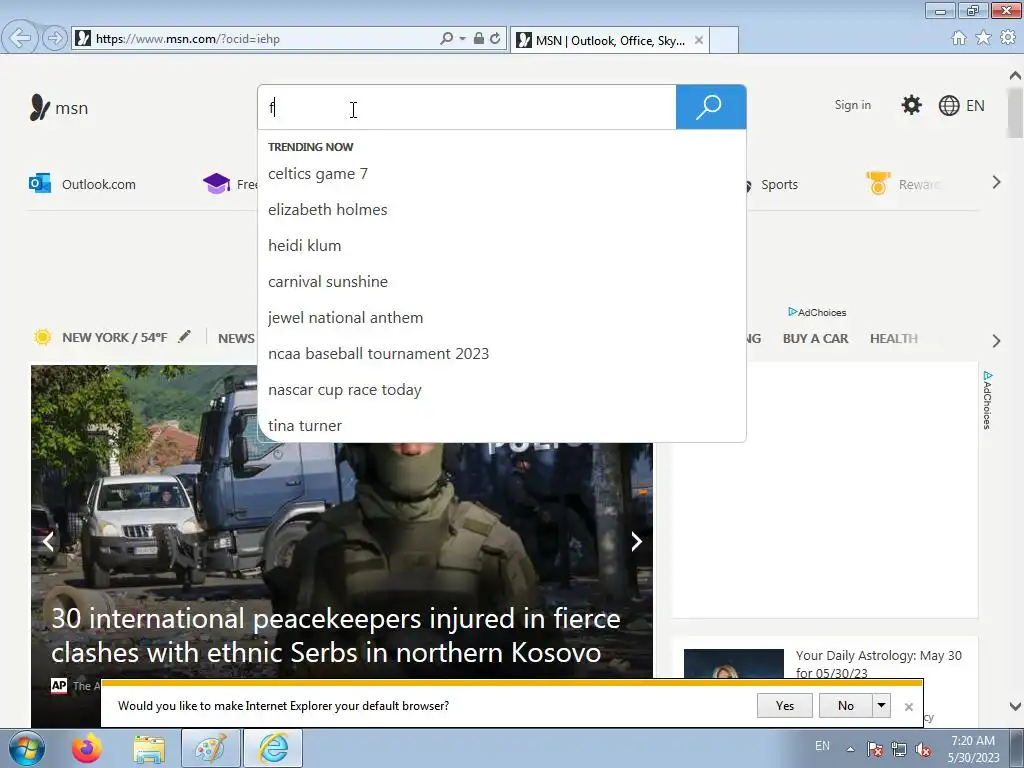Image resolution: width=1024 pixels, height=768 pixels.
Task: Show previous headline slide arrow
Action: tap(48, 541)
